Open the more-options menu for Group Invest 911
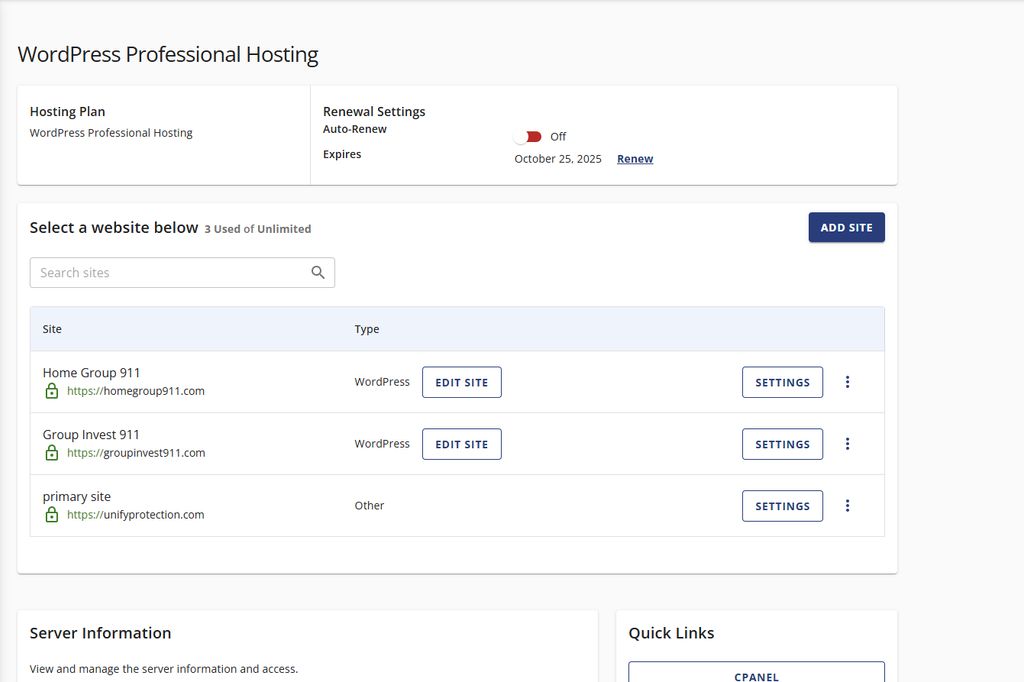This screenshot has width=1024, height=682. pyautogui.click(x=847, y=444)
